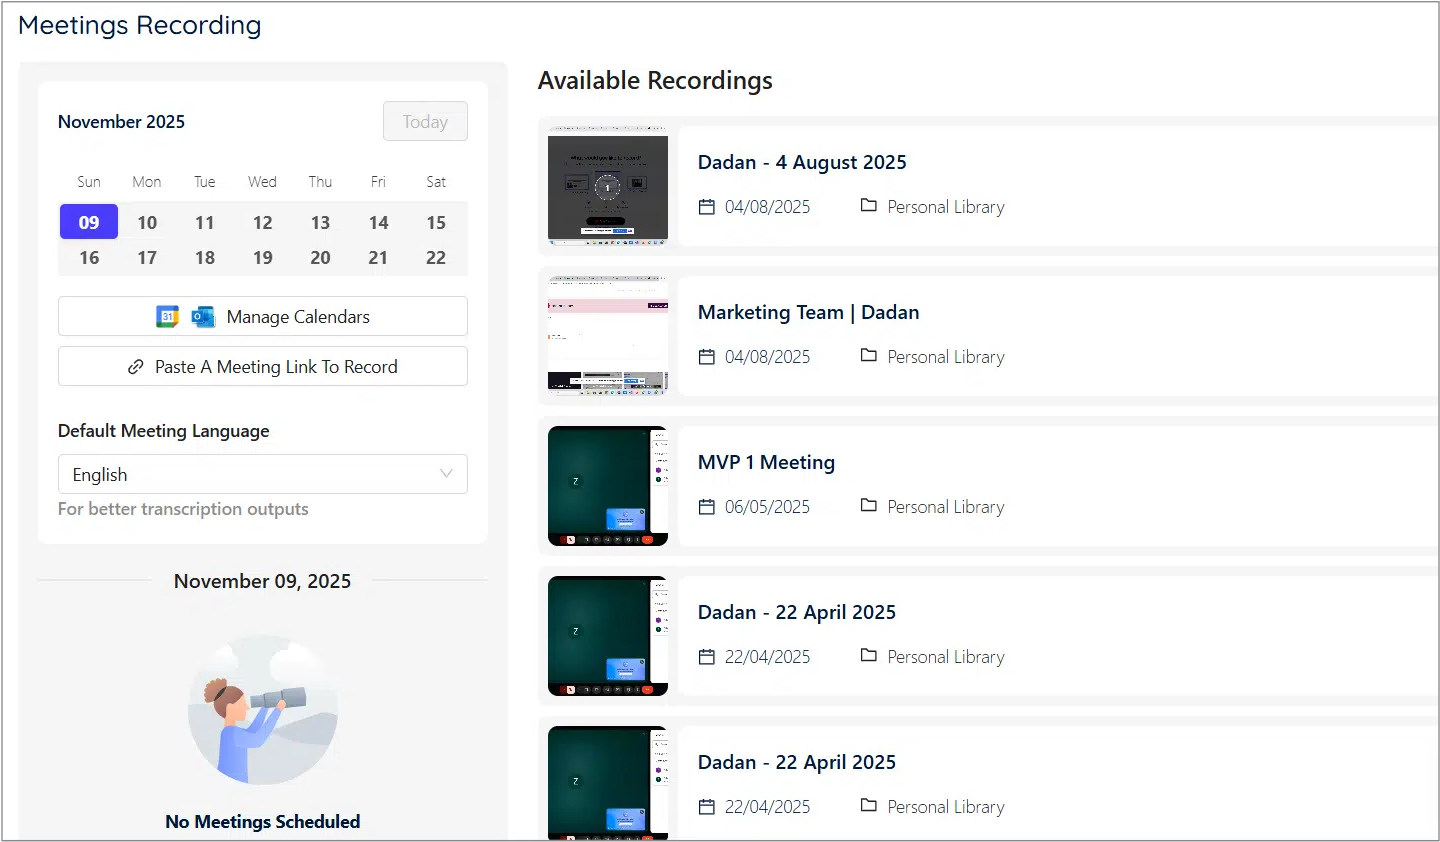Viewport: 1440px width, 842px height.
Task: Open the Default Meeting Language dropdown
Action: [x=263, y=474]
